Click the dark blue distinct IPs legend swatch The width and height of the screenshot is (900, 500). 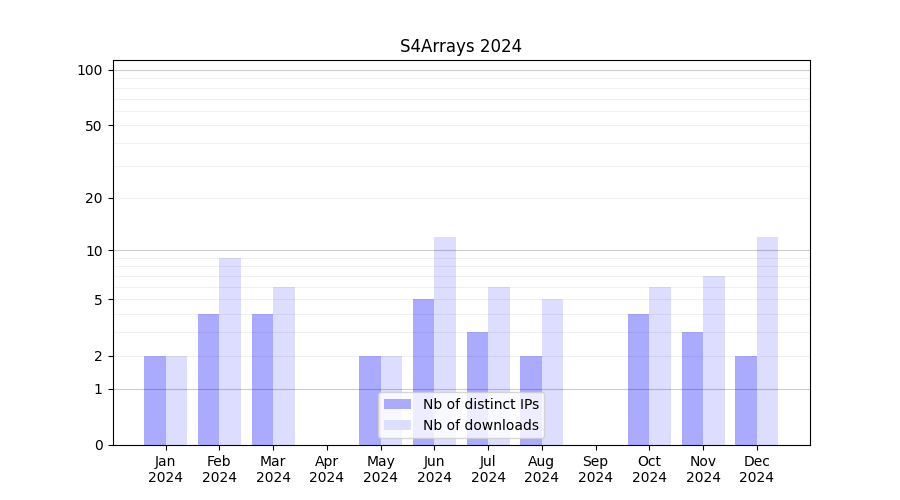point(397,404)
